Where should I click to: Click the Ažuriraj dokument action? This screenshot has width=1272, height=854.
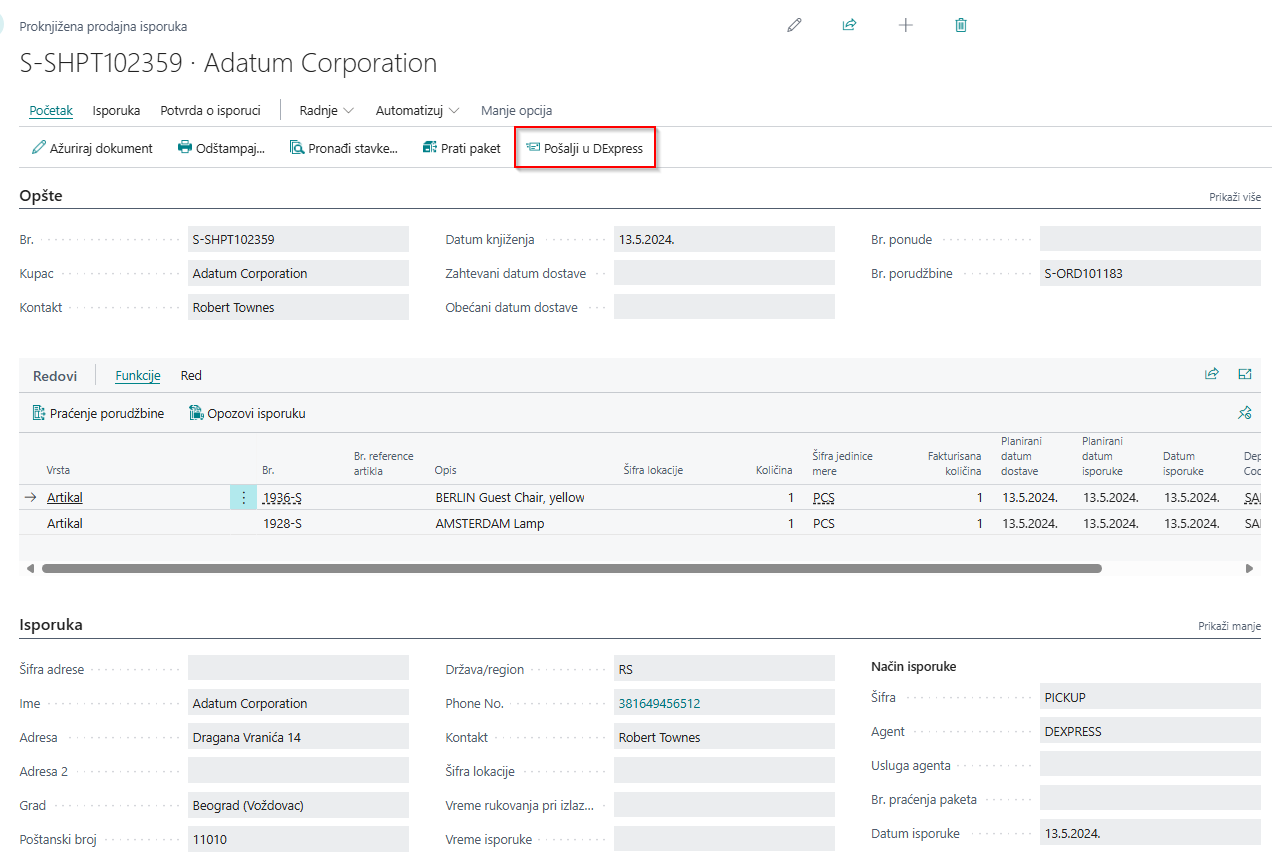pyautogui.click(x=92, y=148)
